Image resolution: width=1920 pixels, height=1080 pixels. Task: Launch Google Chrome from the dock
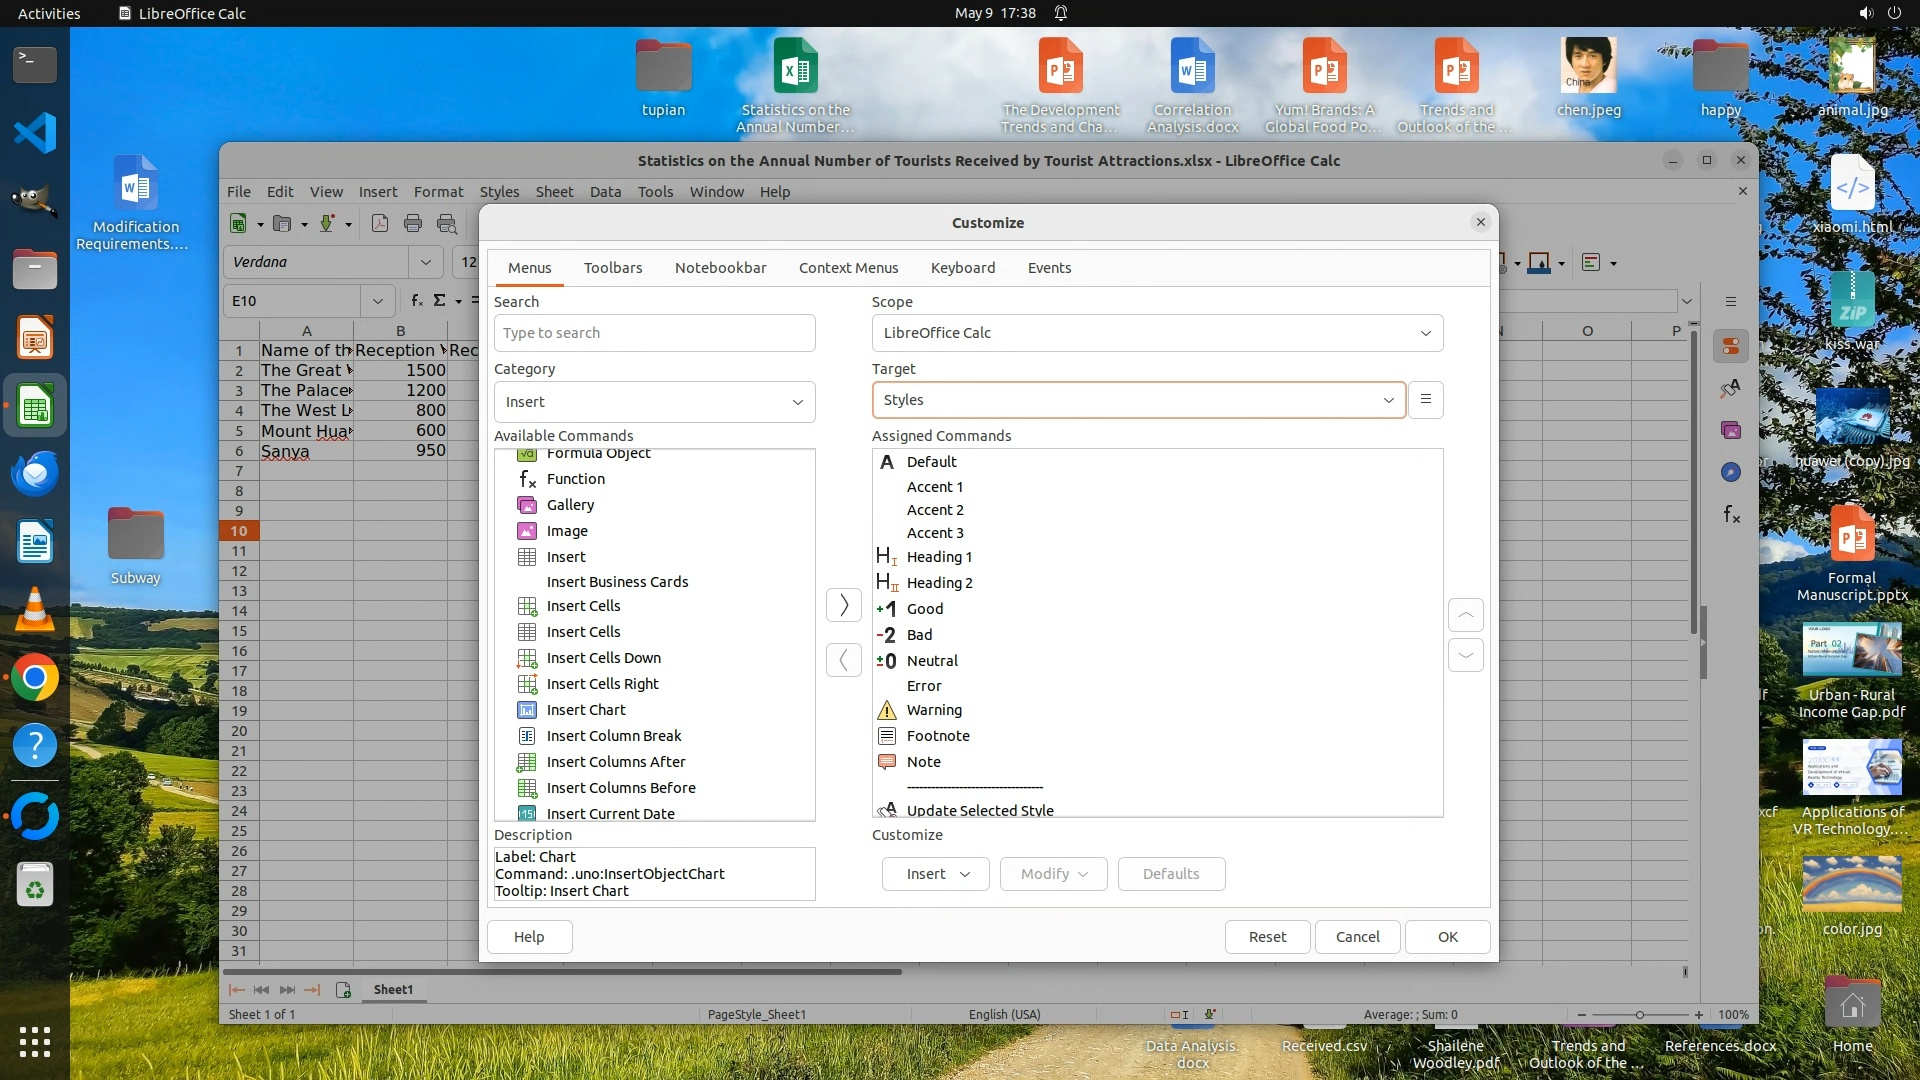[35, 678]
